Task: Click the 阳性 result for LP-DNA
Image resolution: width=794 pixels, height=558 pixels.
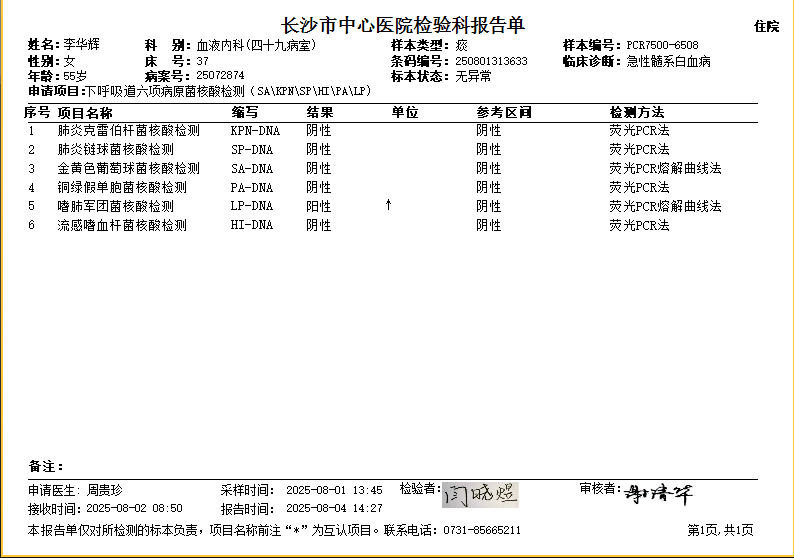Action: coord(319,206)
